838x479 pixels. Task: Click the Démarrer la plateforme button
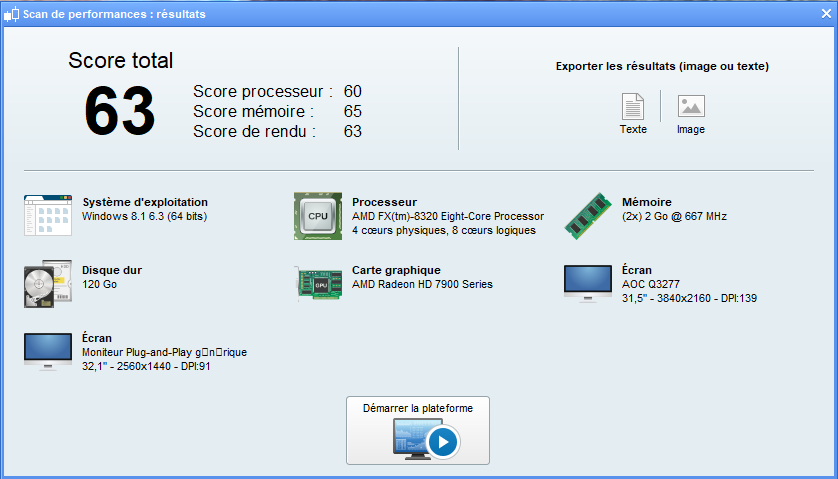pyautogui.click(x=418, y=430)
